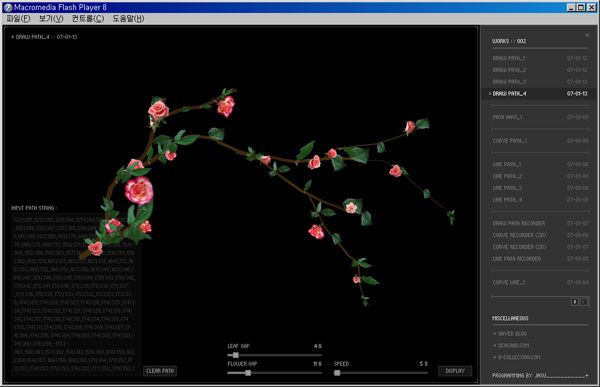This screenshot has height=387, width=600.
Task: Click the INPUT PATH STRING label
Action: pos(34,208)
